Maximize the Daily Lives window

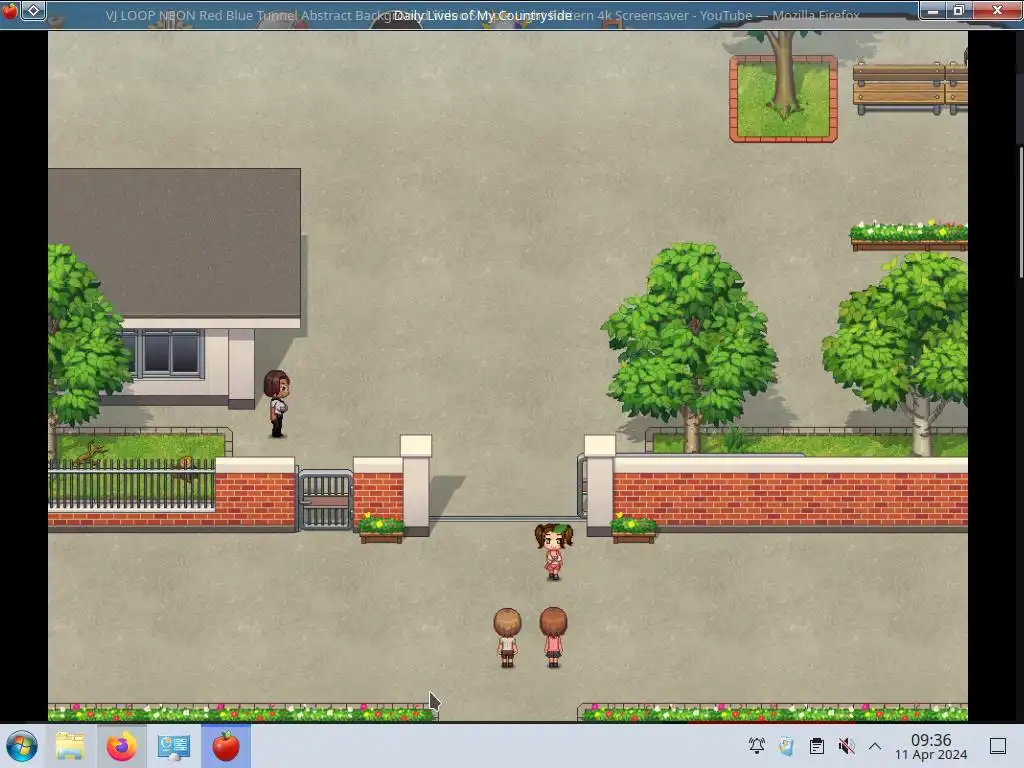[x=959, y=10]
